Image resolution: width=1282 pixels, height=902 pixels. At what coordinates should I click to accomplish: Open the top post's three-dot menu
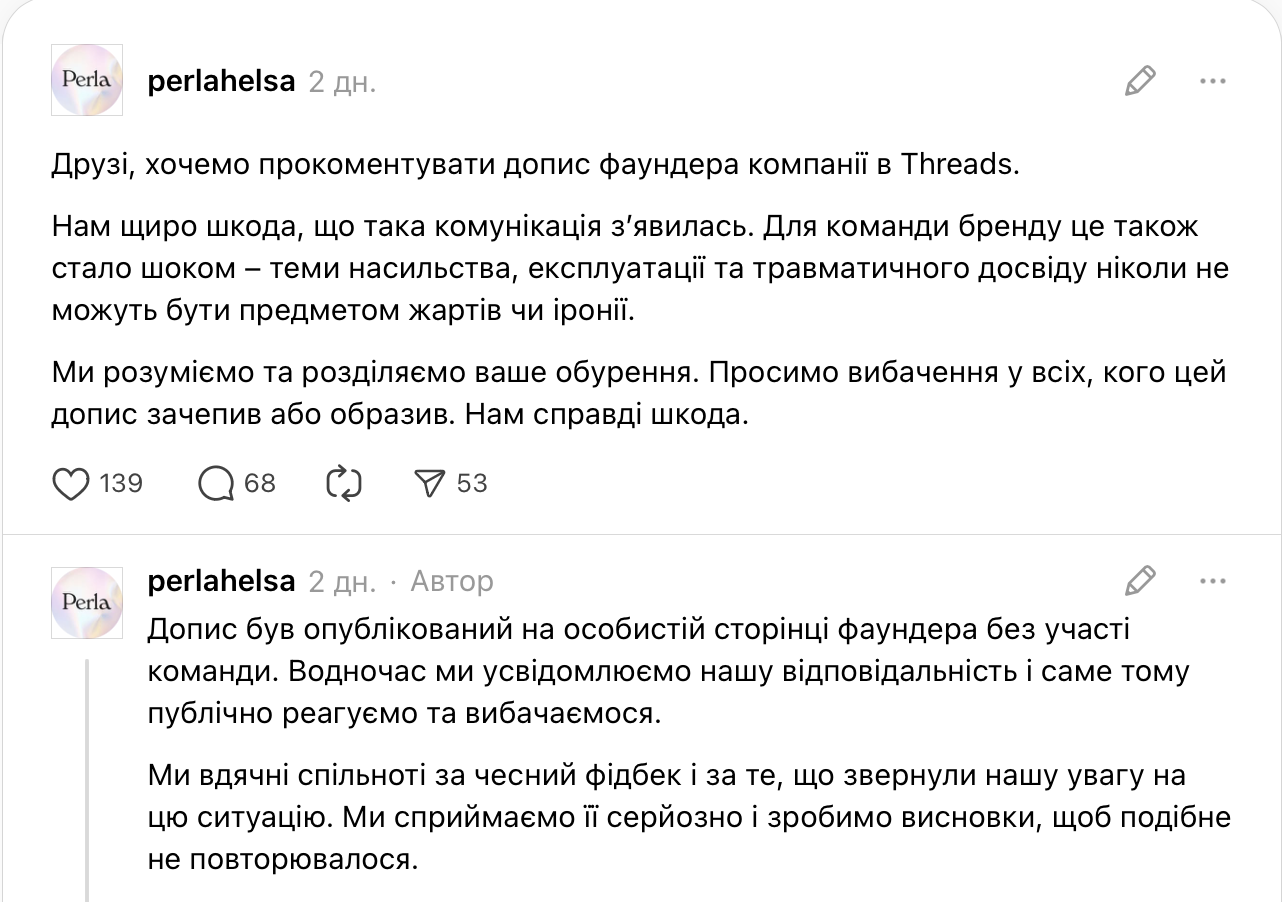(1212, 81)
